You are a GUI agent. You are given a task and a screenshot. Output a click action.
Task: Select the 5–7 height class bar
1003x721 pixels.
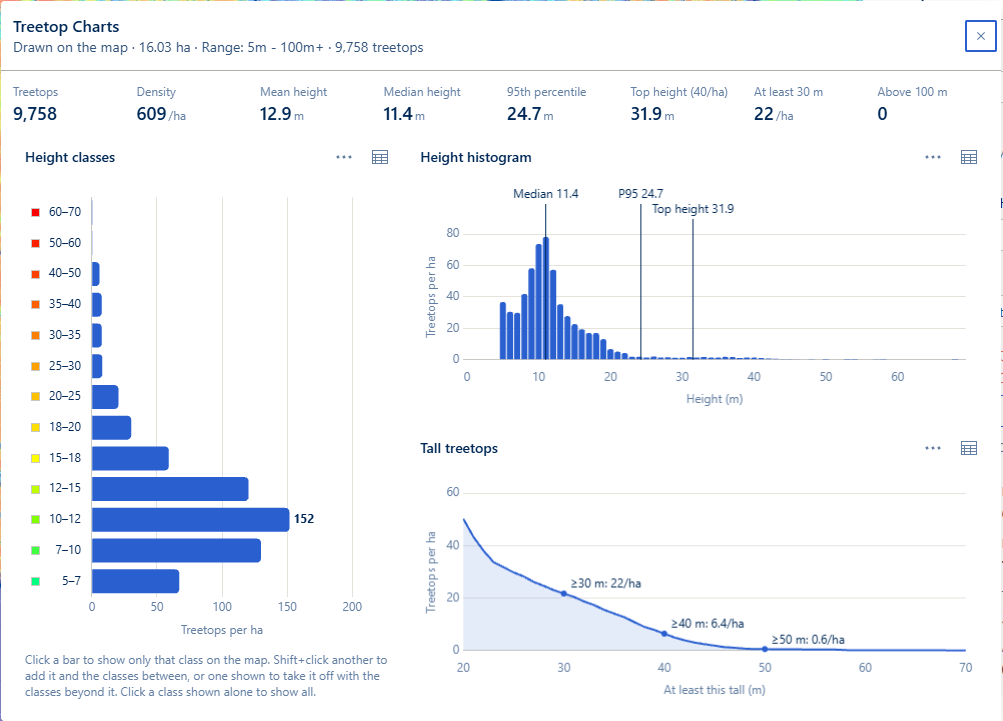pyautogui.click(x=136, y=581)
